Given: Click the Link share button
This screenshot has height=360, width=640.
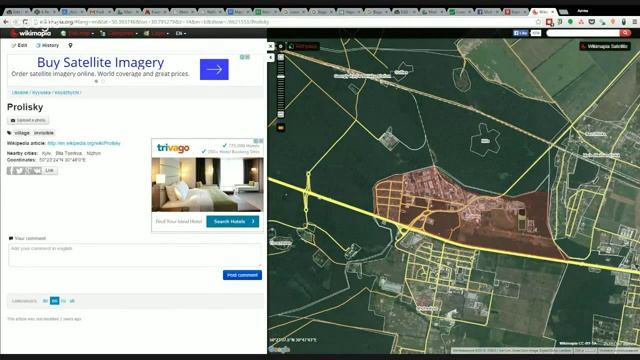Looking at the screenshot, I should coord(50,171).
